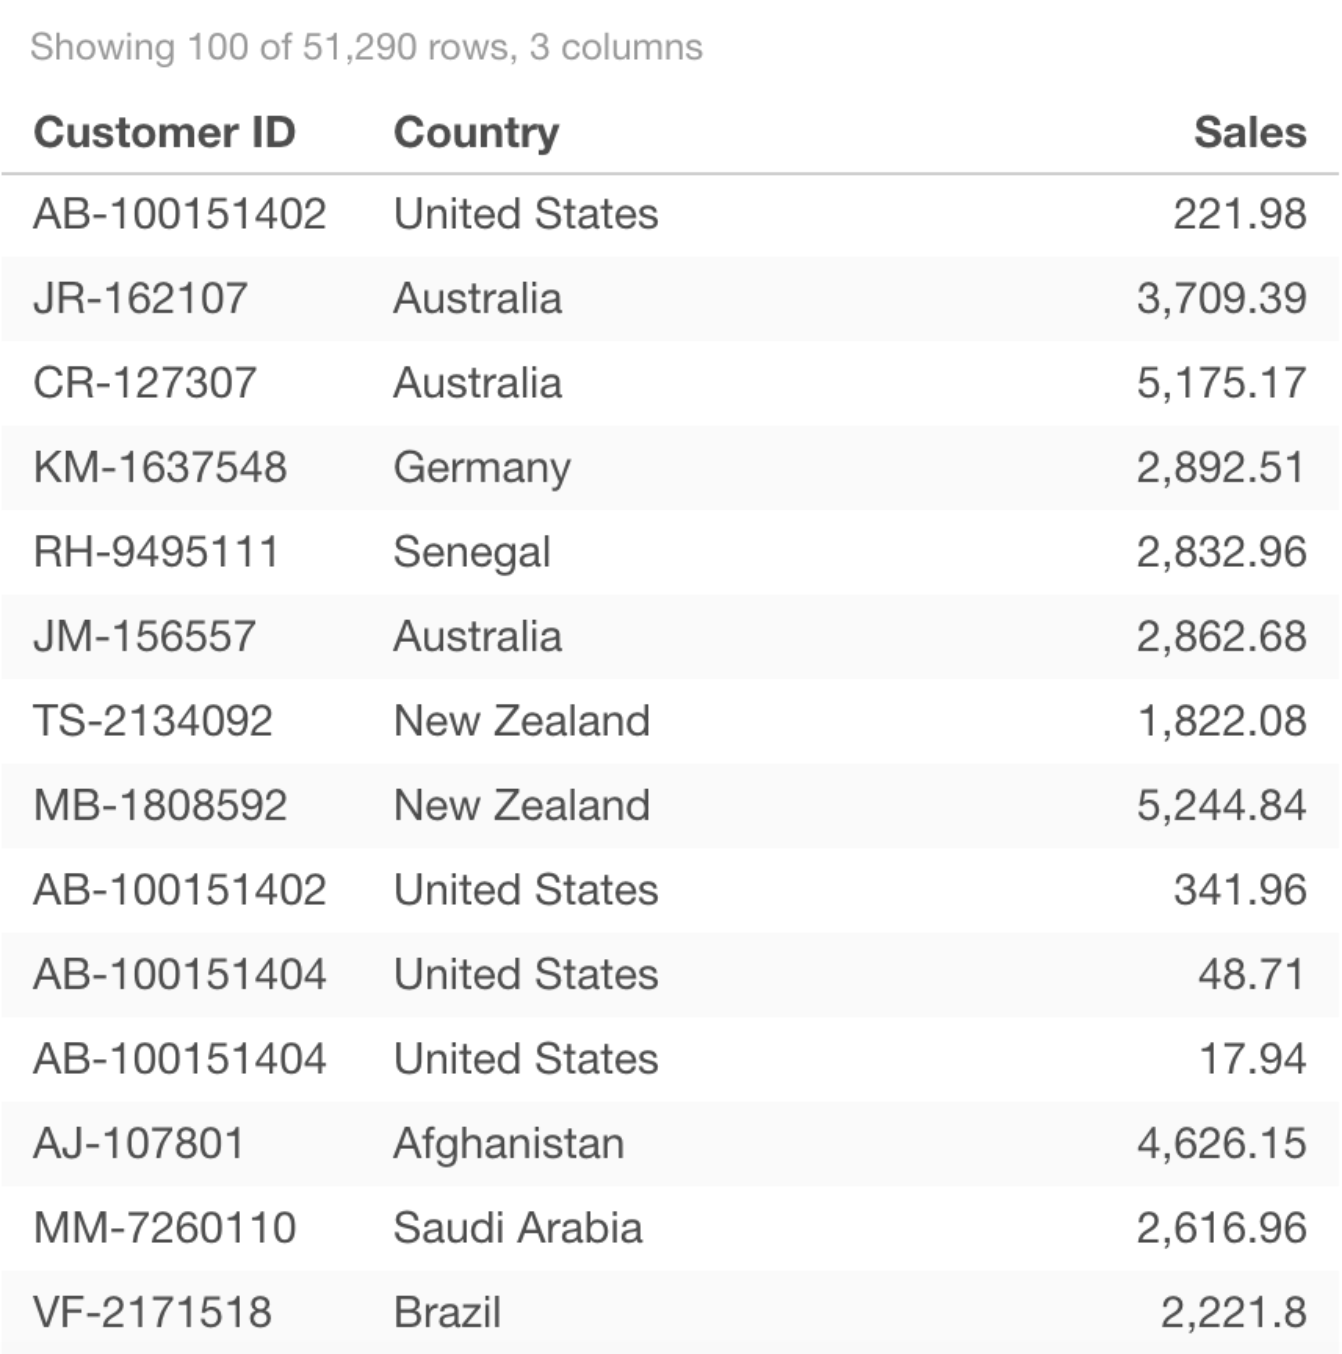This screenshot has height=1354, width=1342.
Task: Select sales value 5,175.17
Action: [1221, 383]
